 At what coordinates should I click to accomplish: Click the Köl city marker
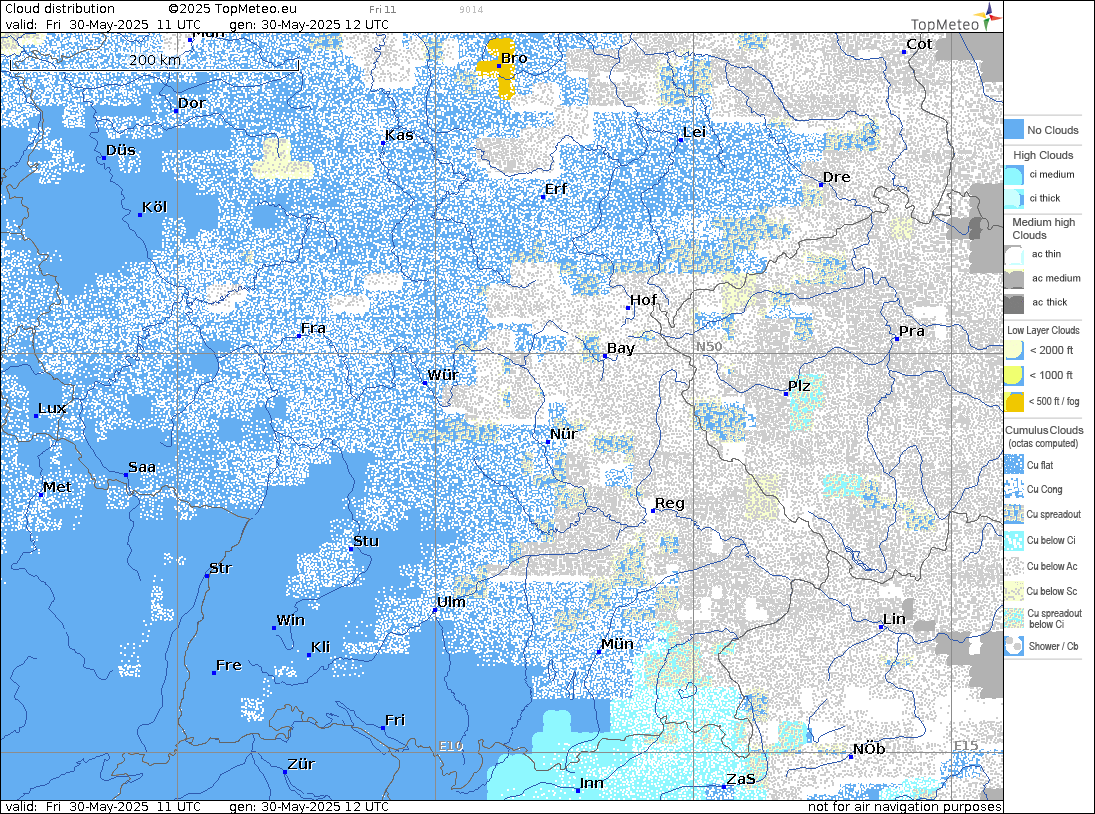[140, 215]
